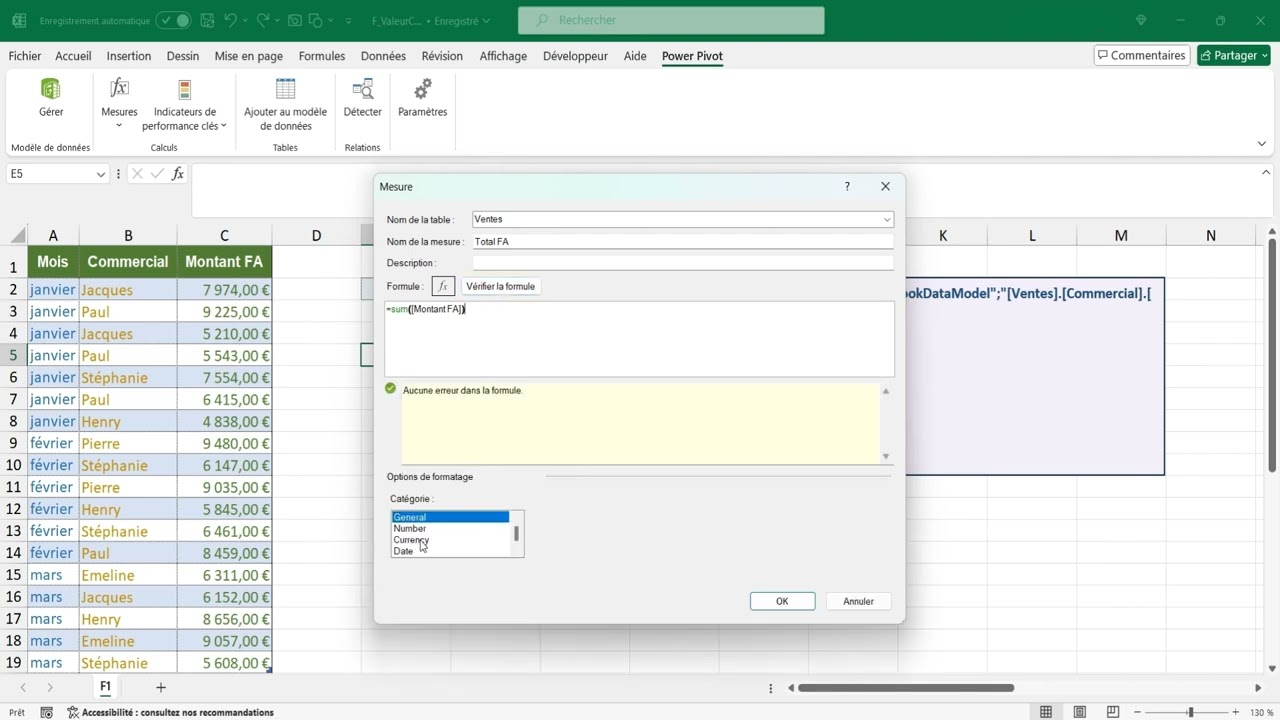The width and height of the screenshot is (1280, 720).
Task: Click the Redo arrow icon
Action: tap(264, 20)
